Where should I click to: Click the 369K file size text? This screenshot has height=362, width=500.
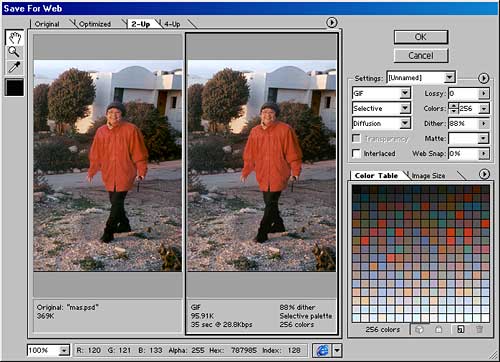point(45,316)
